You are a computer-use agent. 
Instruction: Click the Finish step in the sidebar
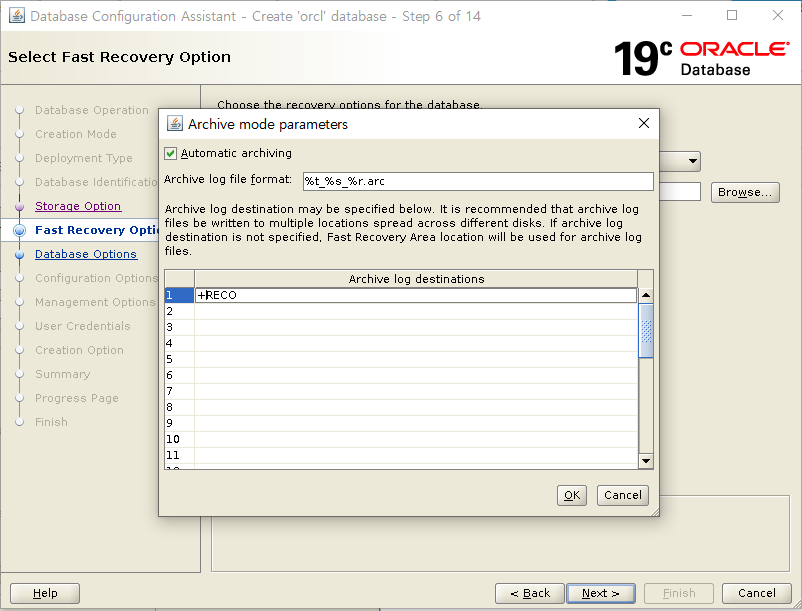51,422
